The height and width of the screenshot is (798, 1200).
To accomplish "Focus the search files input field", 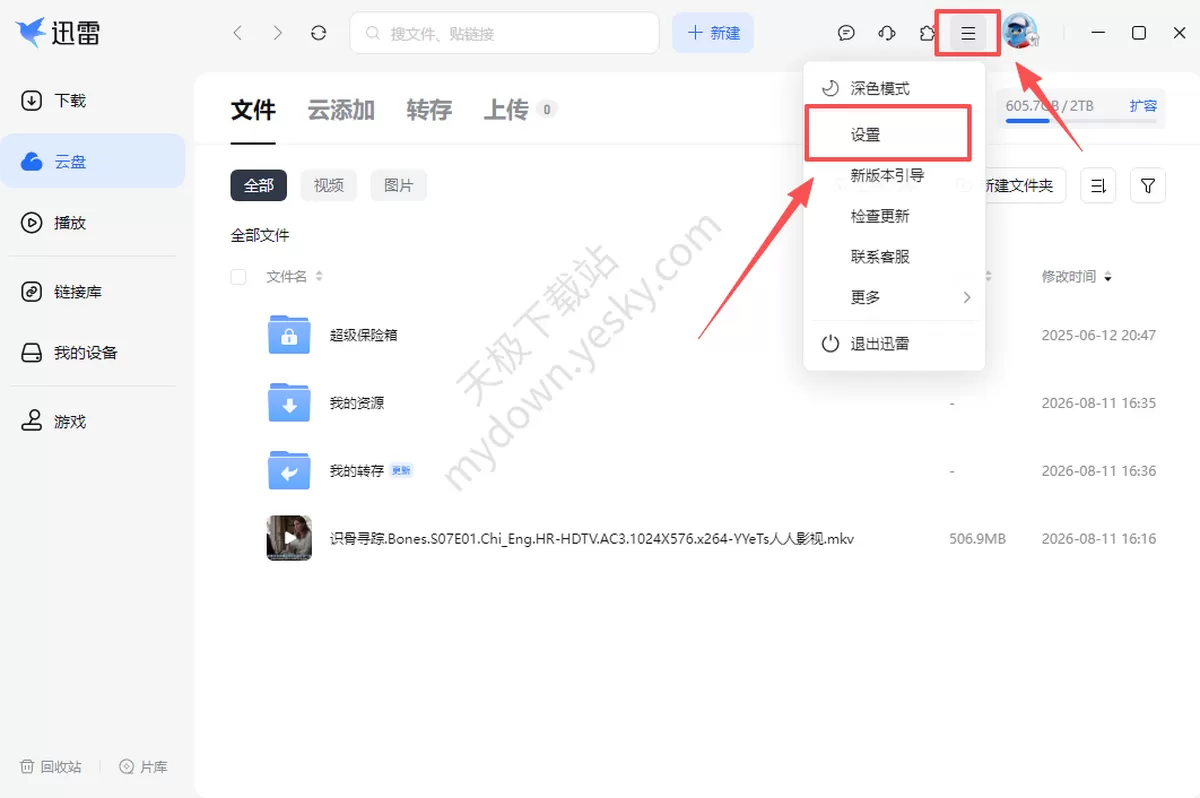I will [504, 33].
